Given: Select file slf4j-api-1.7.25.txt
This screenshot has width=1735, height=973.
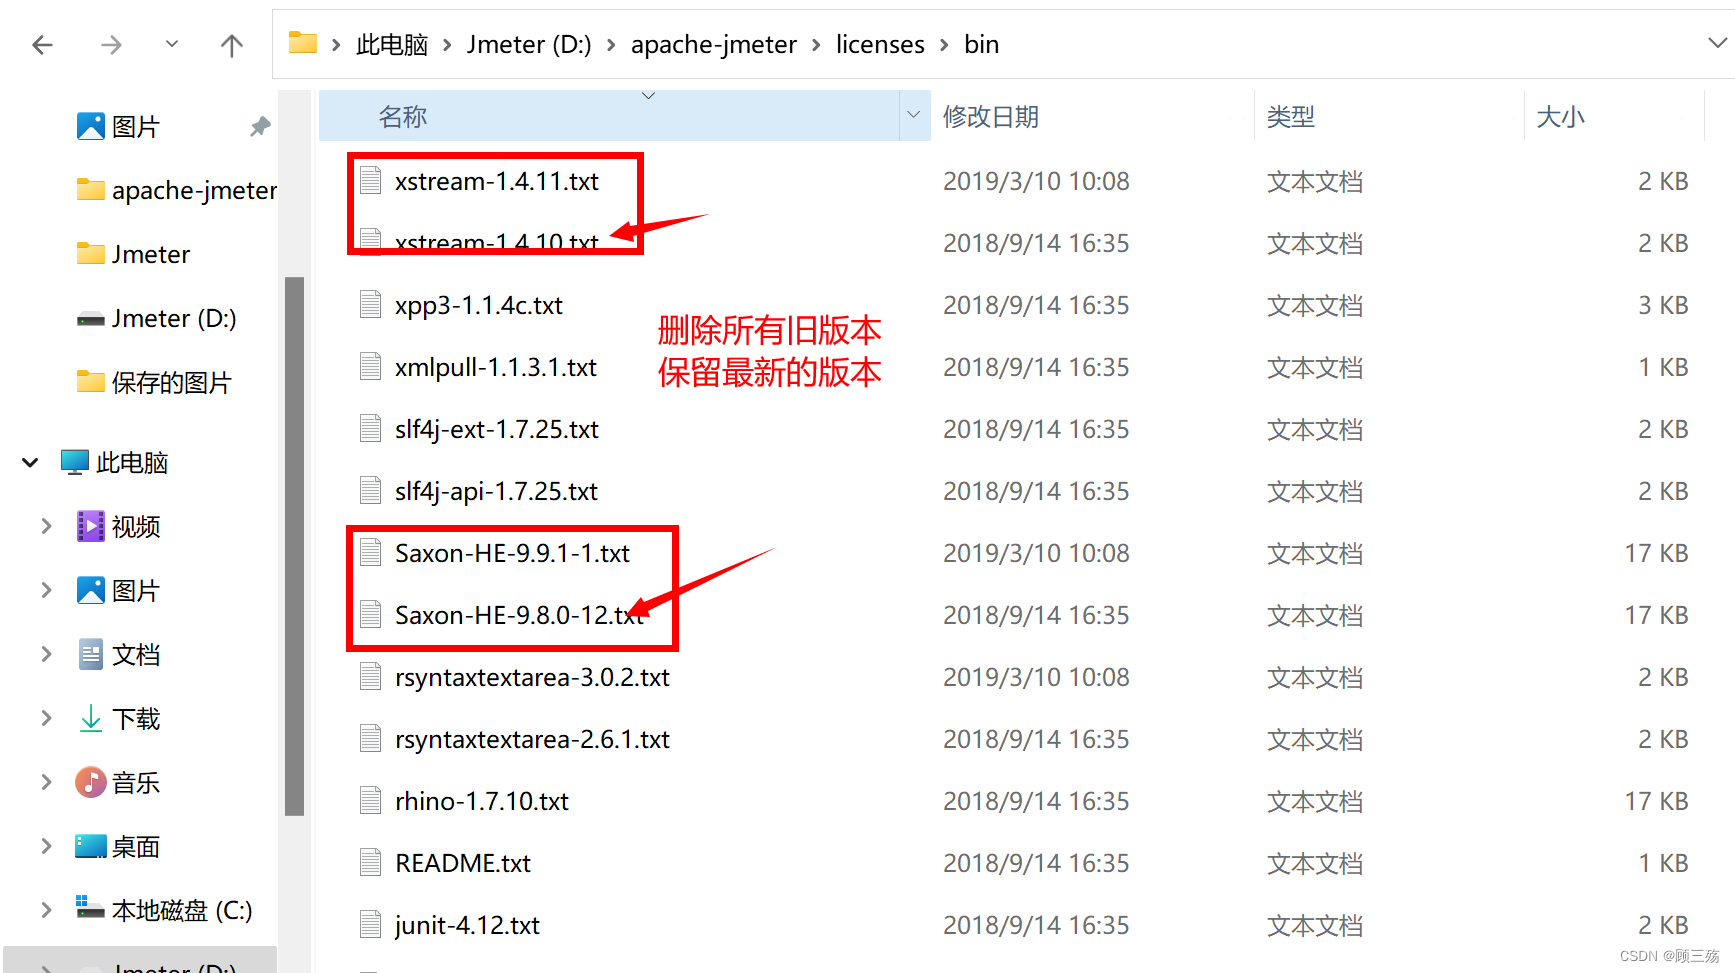Looking at the screenshot, I should pos(497,491).
